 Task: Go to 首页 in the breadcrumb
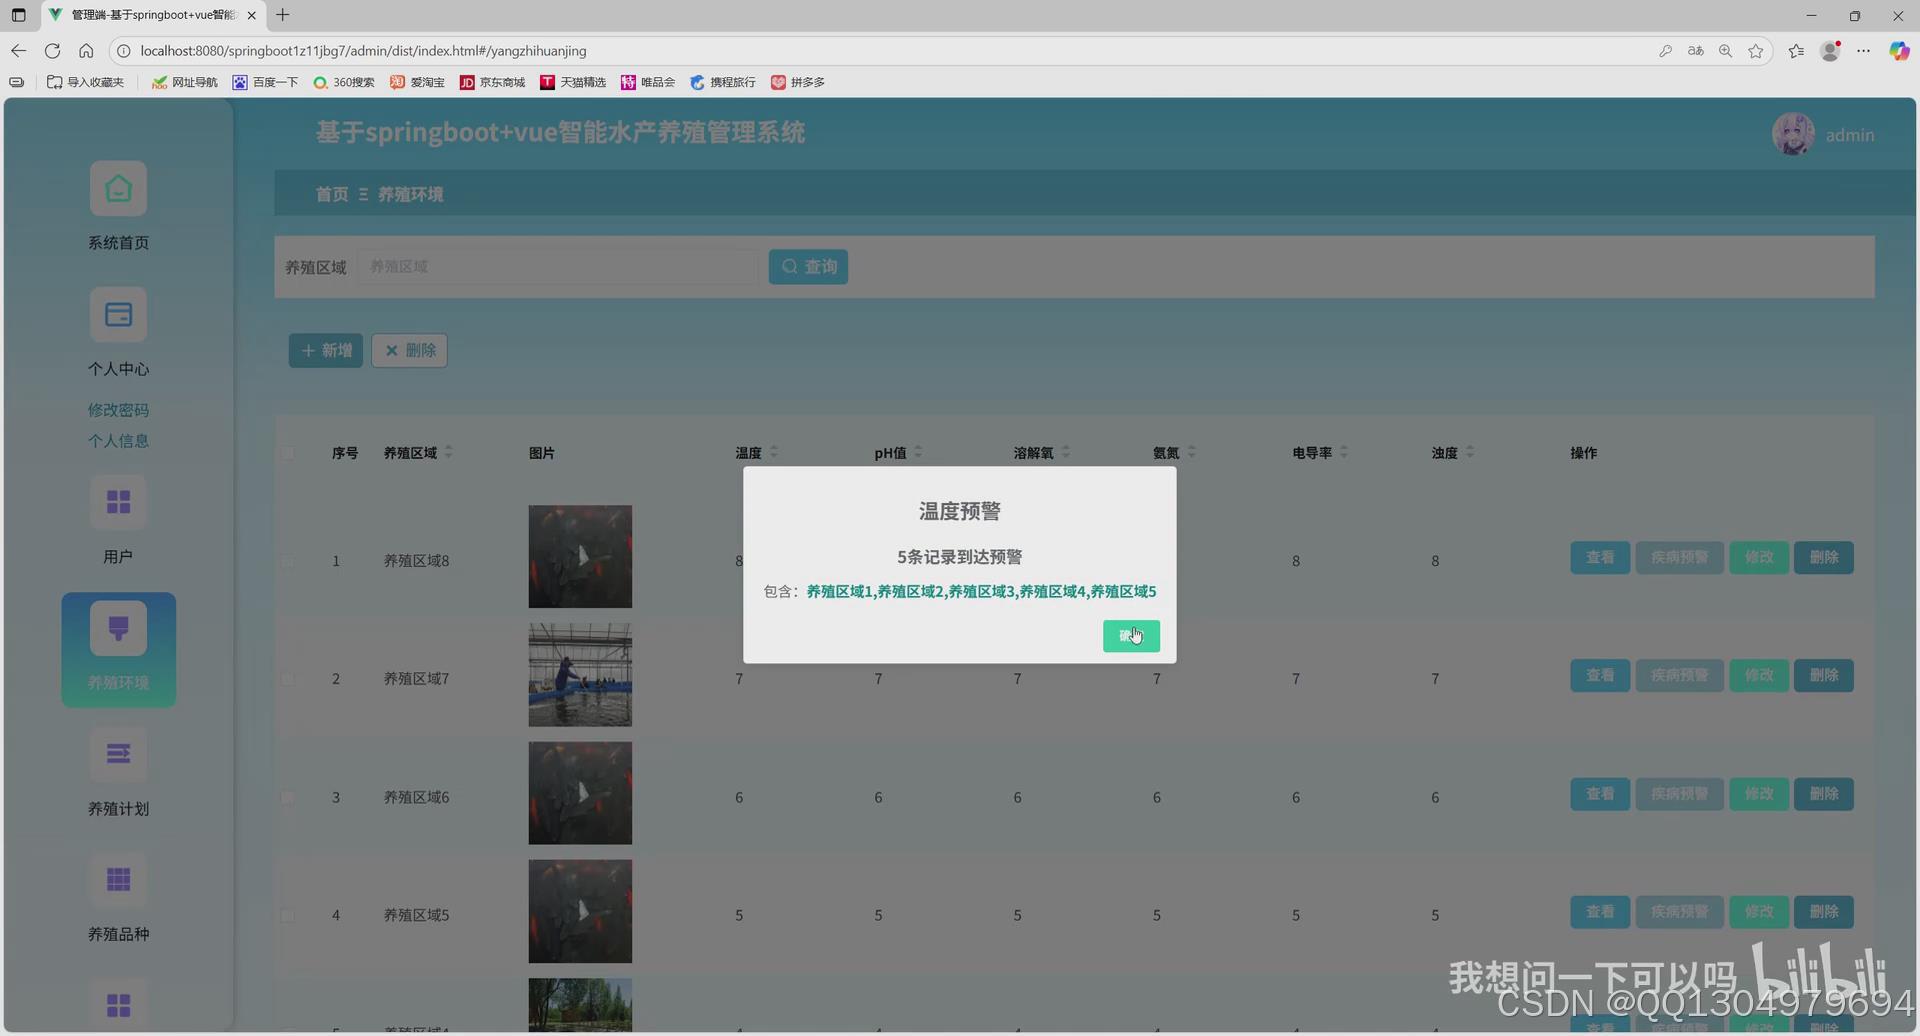[332, 194]
